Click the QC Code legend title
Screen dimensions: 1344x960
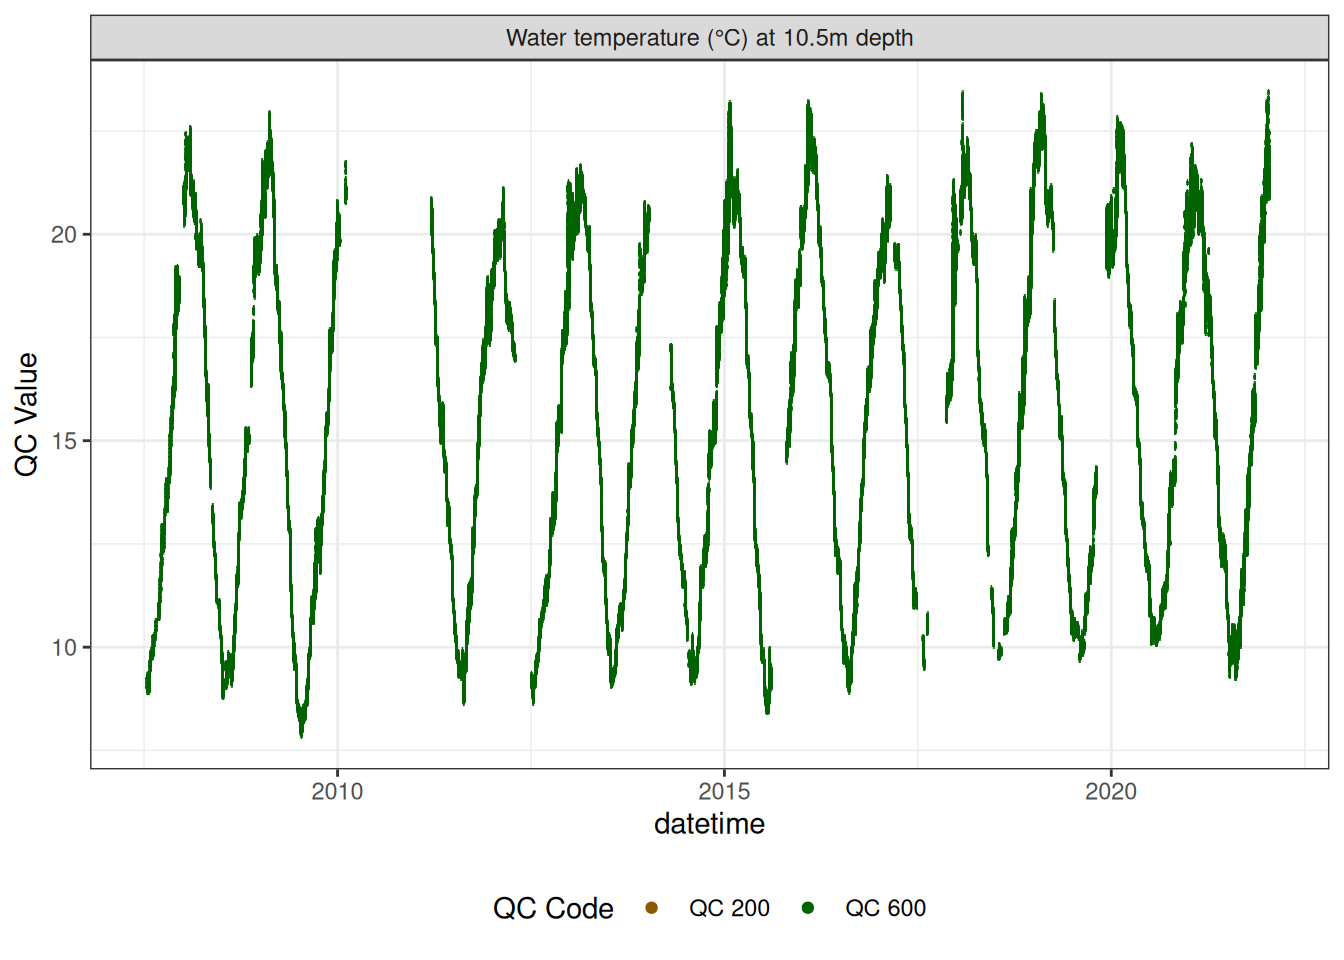553,908
